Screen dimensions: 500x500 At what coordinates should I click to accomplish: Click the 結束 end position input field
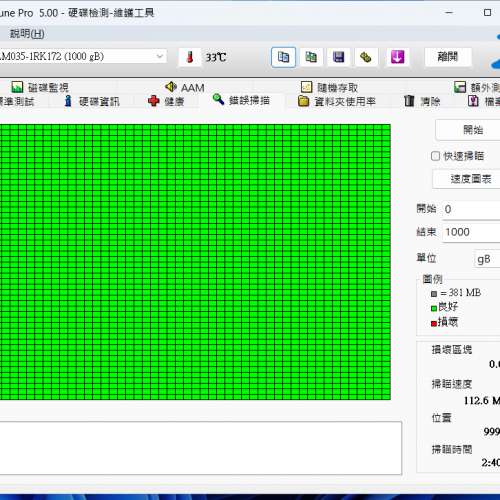click(471, 232)
